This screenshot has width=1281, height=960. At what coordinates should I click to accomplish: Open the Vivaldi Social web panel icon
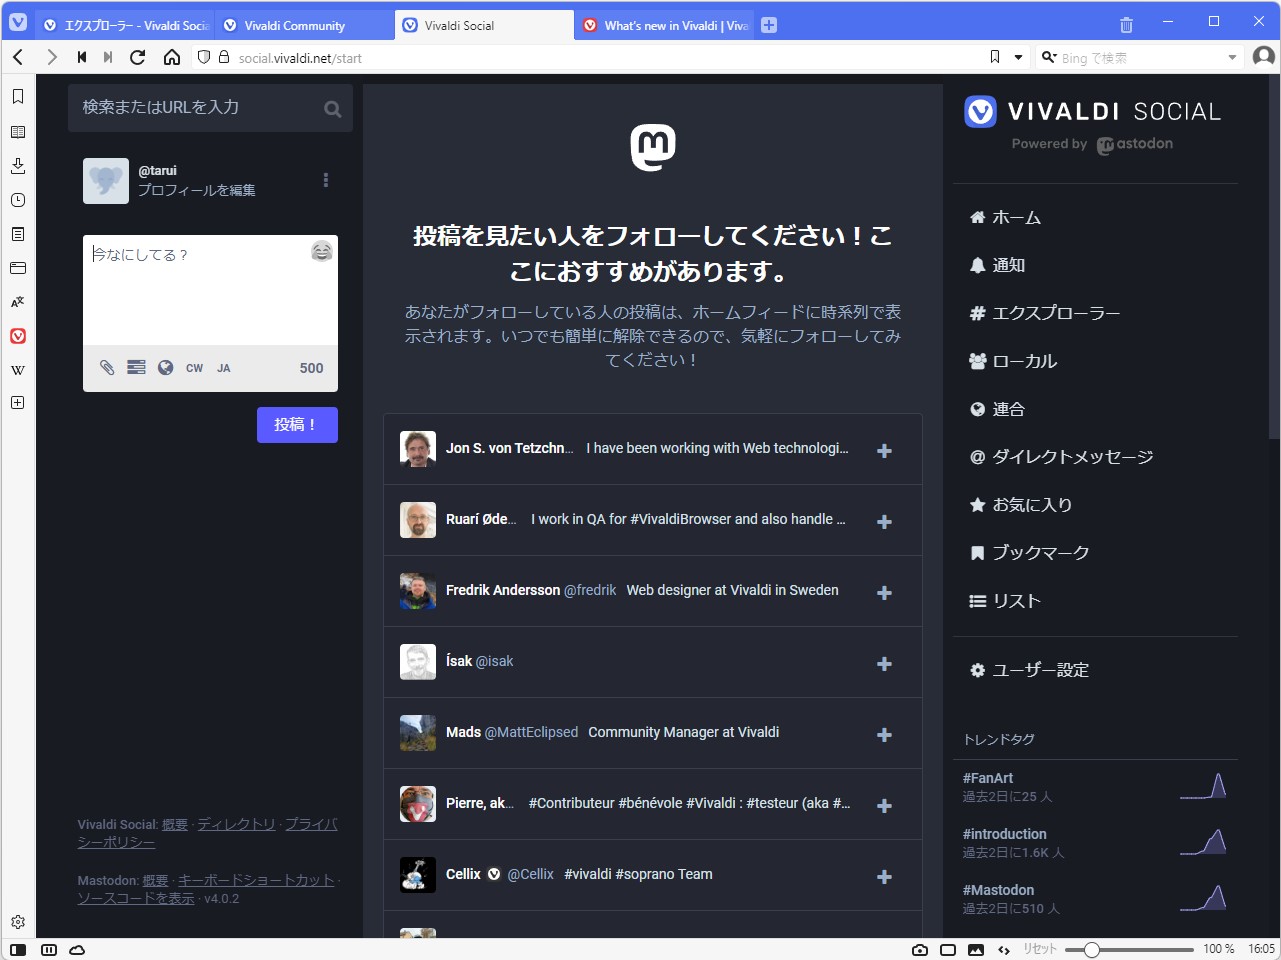coord(16,336)
